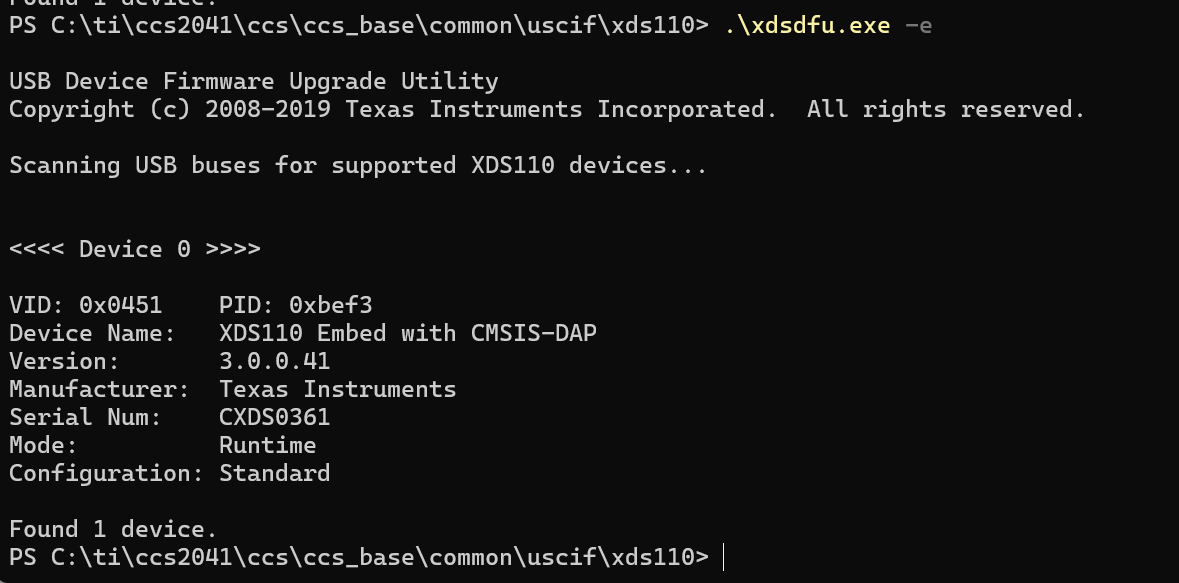Click the serial number CXDS0361

point(274,418)
